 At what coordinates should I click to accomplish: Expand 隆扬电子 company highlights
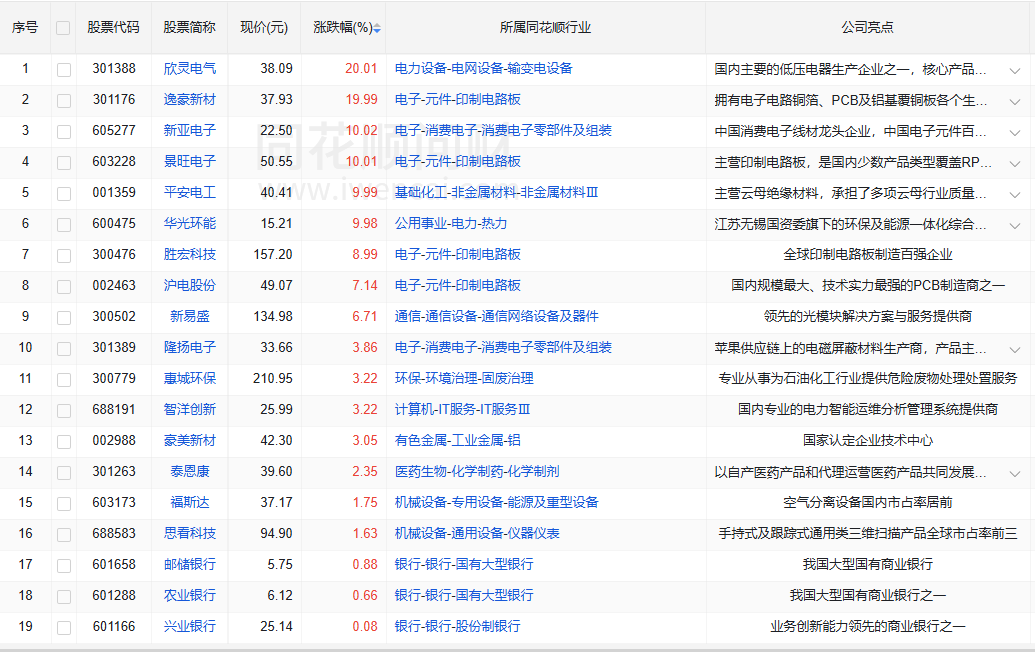[1015, 350]
